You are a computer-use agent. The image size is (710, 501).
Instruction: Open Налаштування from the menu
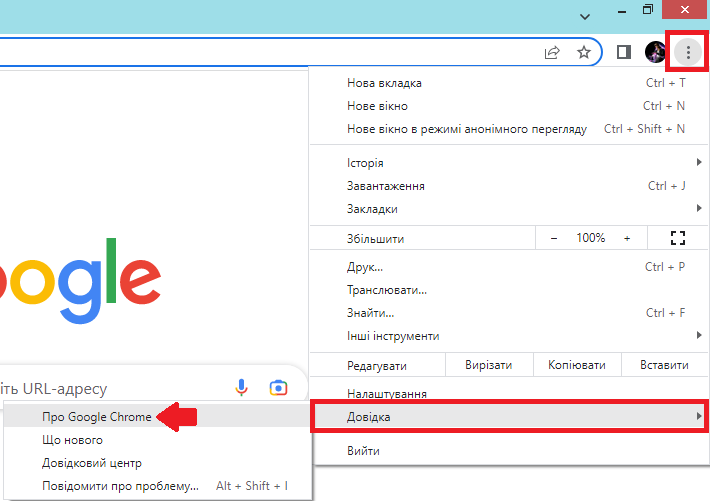pyautogui.click(x=387, y=394)
